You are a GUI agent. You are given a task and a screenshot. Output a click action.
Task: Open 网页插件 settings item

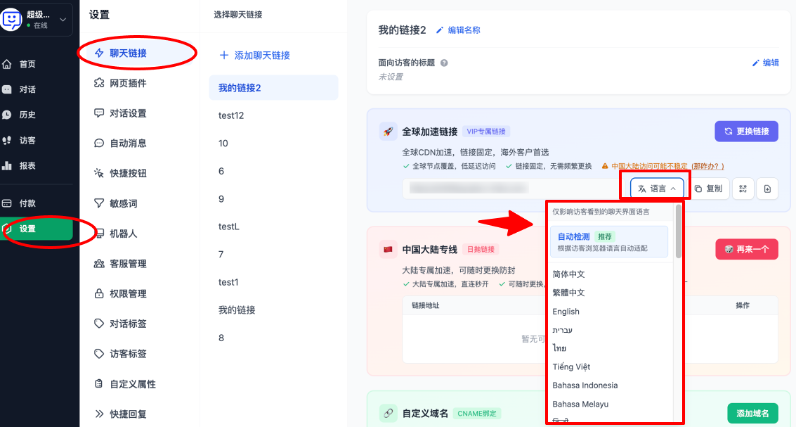(128, 83)
